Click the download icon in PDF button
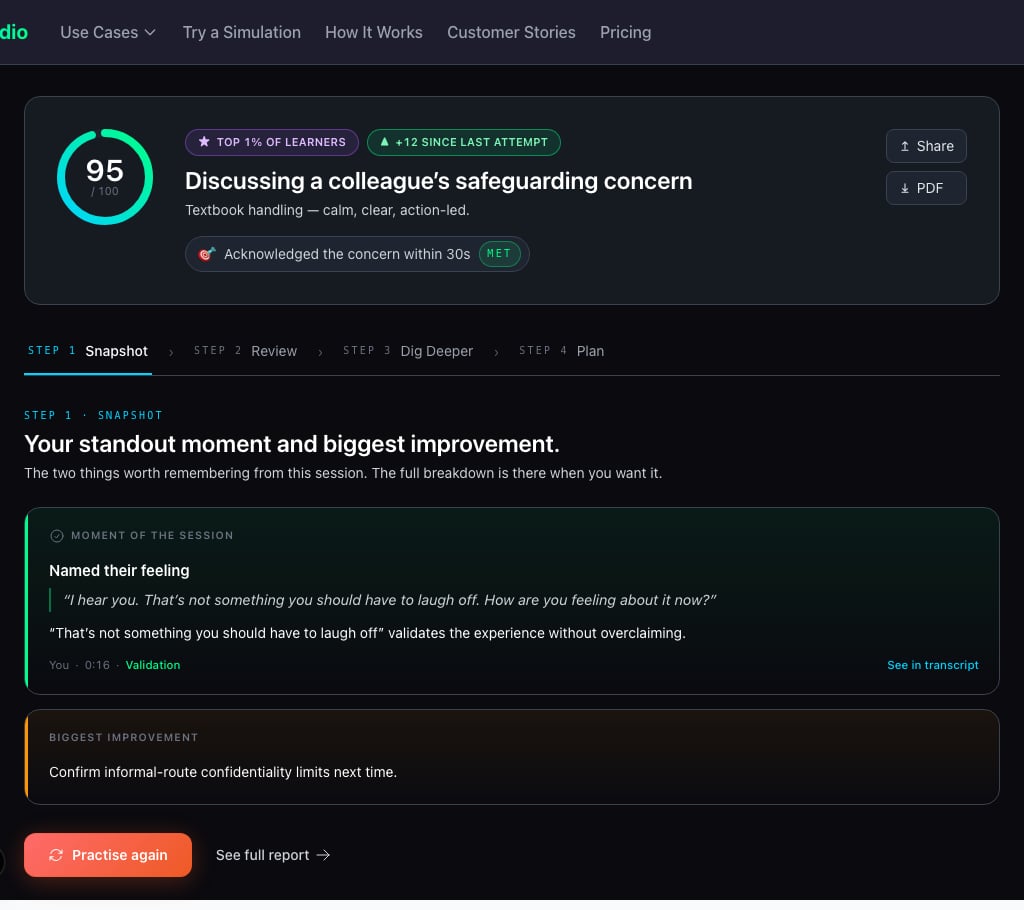 [x=904, y=188]
